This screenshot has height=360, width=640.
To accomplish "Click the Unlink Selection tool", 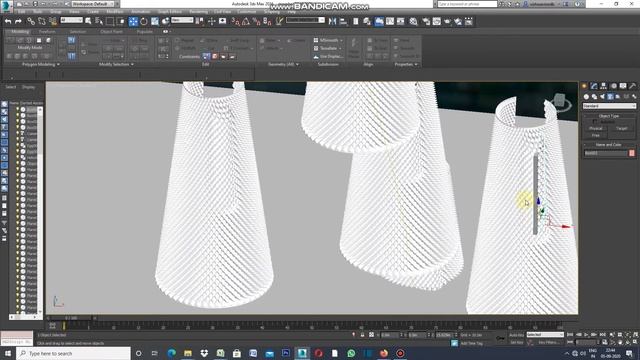I will pos(42,21).
